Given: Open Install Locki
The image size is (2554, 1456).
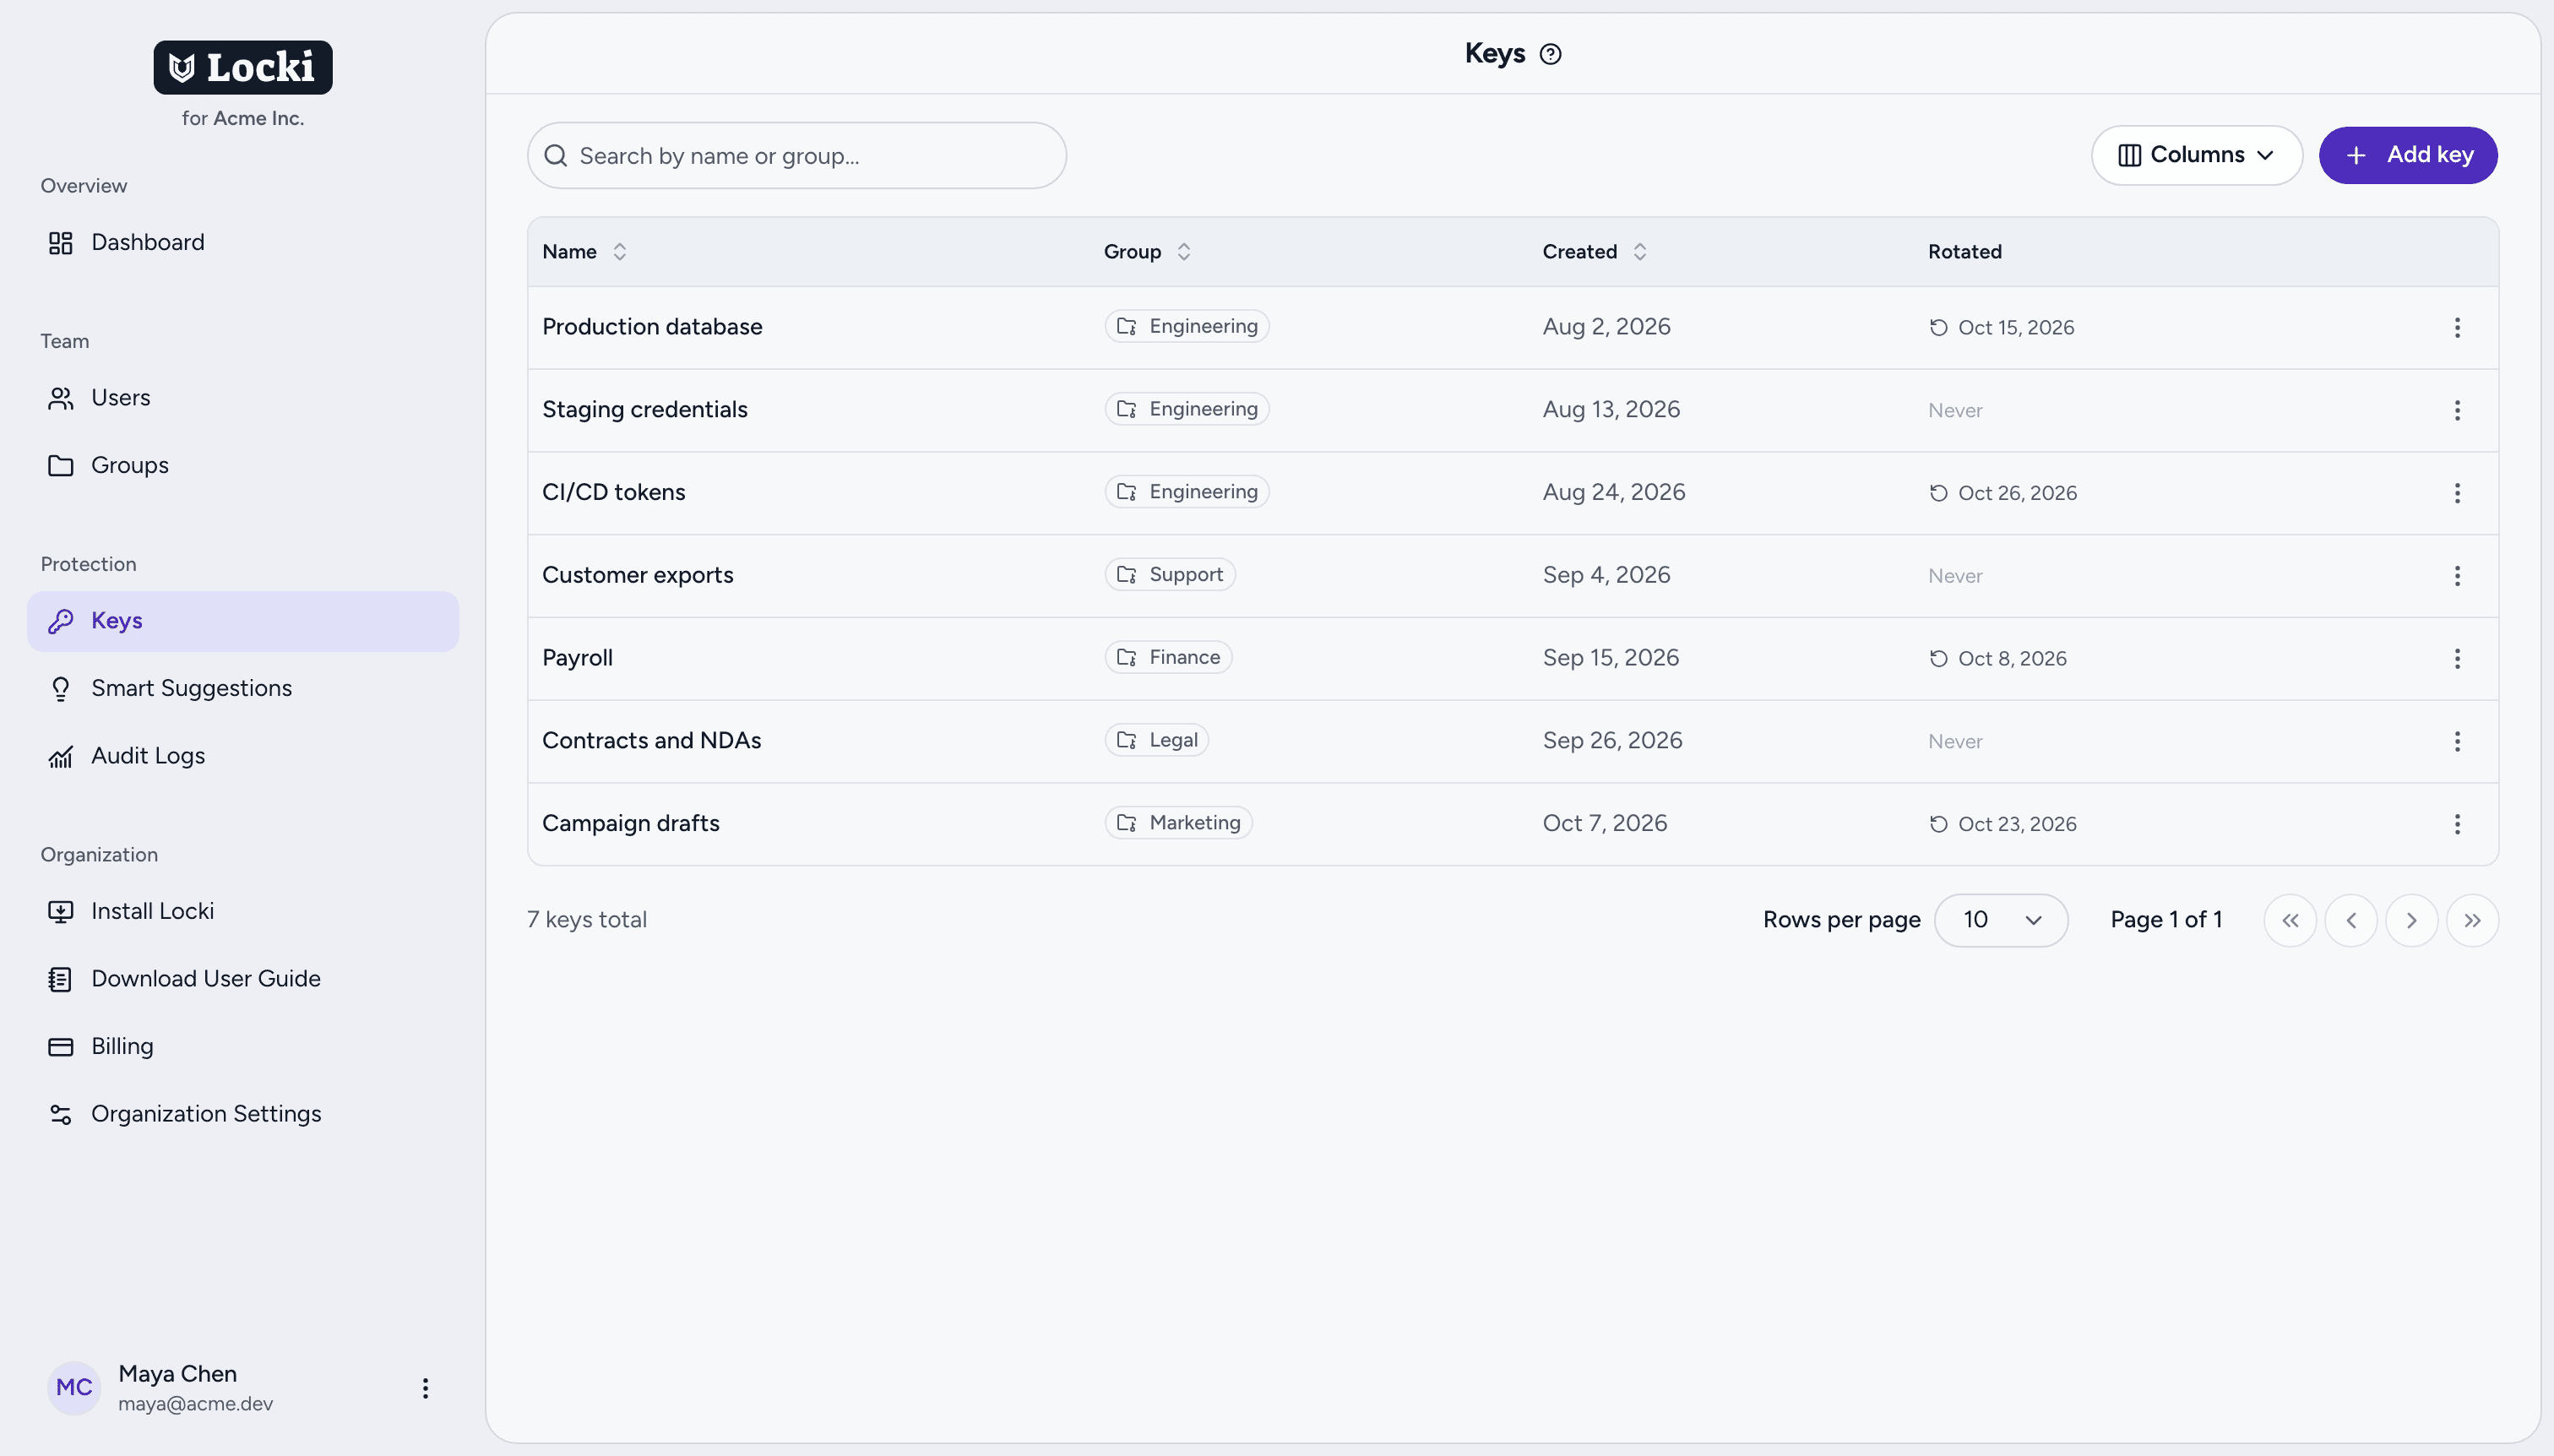Looking at the screenshot, I should (243, 911).
